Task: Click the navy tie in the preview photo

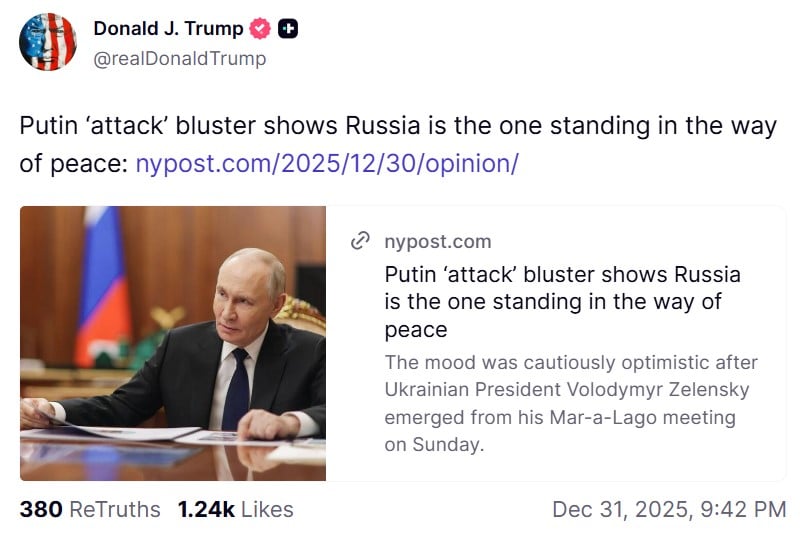Action: coord(236,385)
